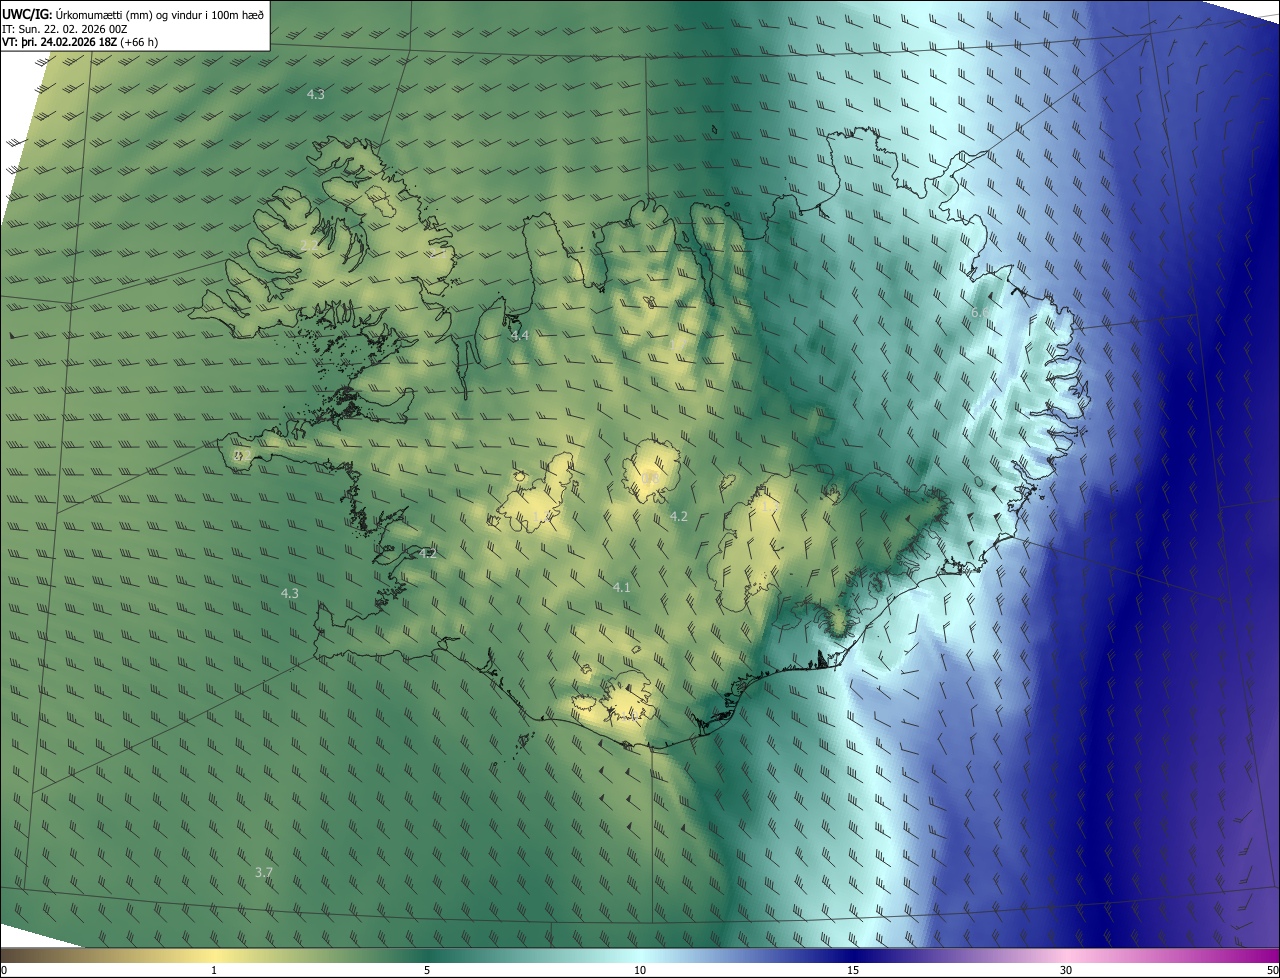The height and width of the screenshot is (978, 1280).
Task: Click the 4.3 value north of the Westfjords
Action: click(x=315, y=94)
